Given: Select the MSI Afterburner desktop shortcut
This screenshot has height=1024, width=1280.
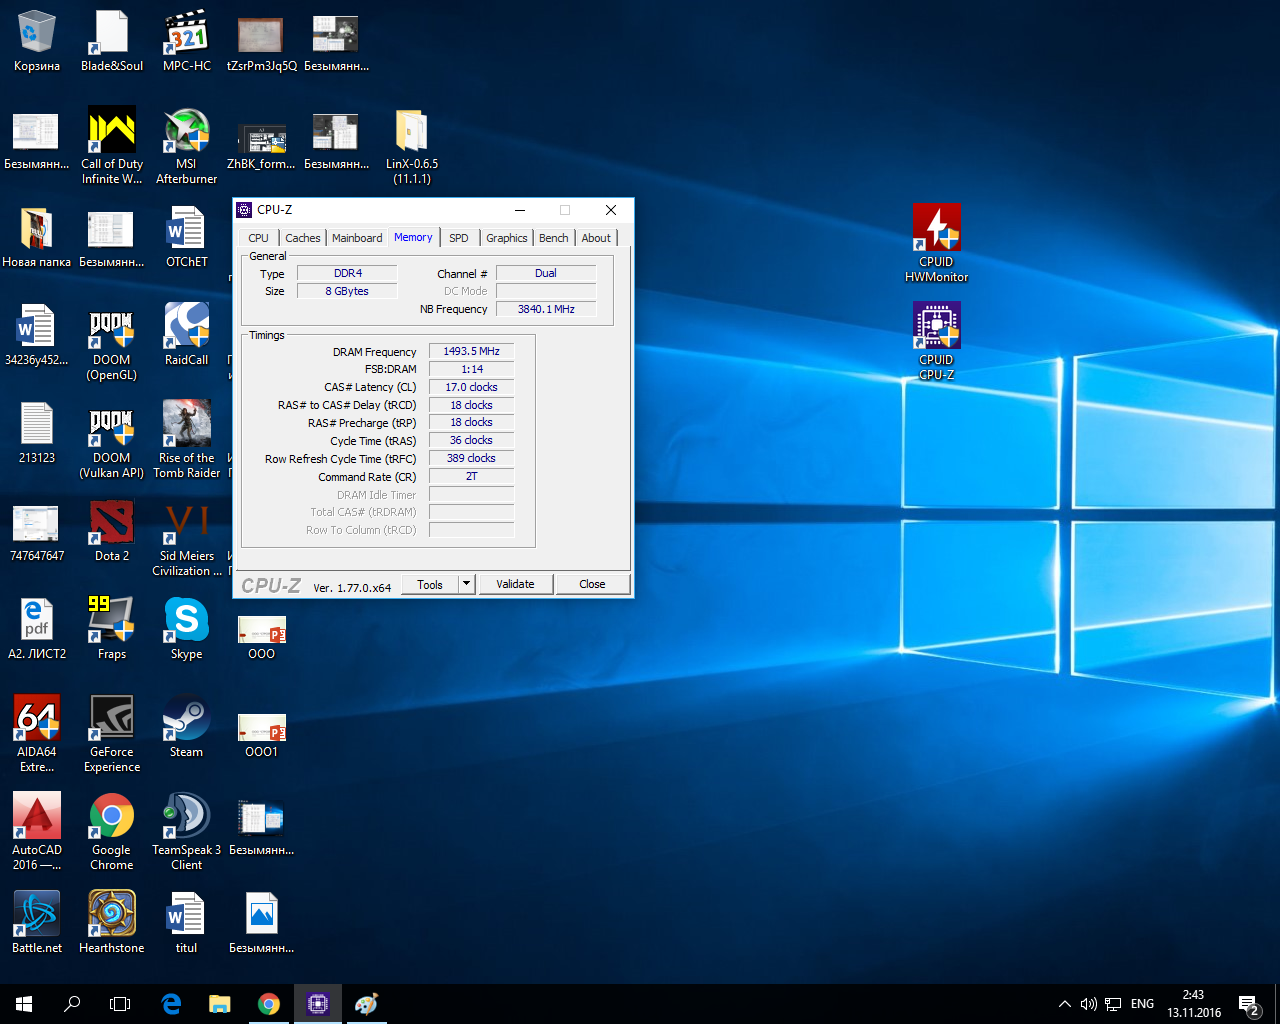Looking at the screenshot, I should click(186, 133).
